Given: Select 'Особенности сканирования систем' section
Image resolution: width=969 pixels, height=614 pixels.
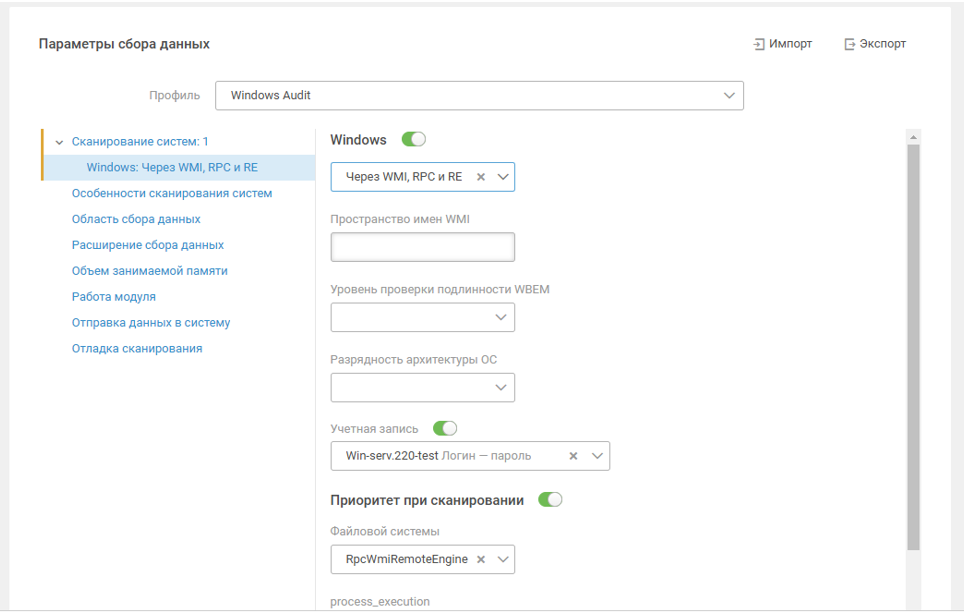Looking at the screenshot, I should (172, 193).
